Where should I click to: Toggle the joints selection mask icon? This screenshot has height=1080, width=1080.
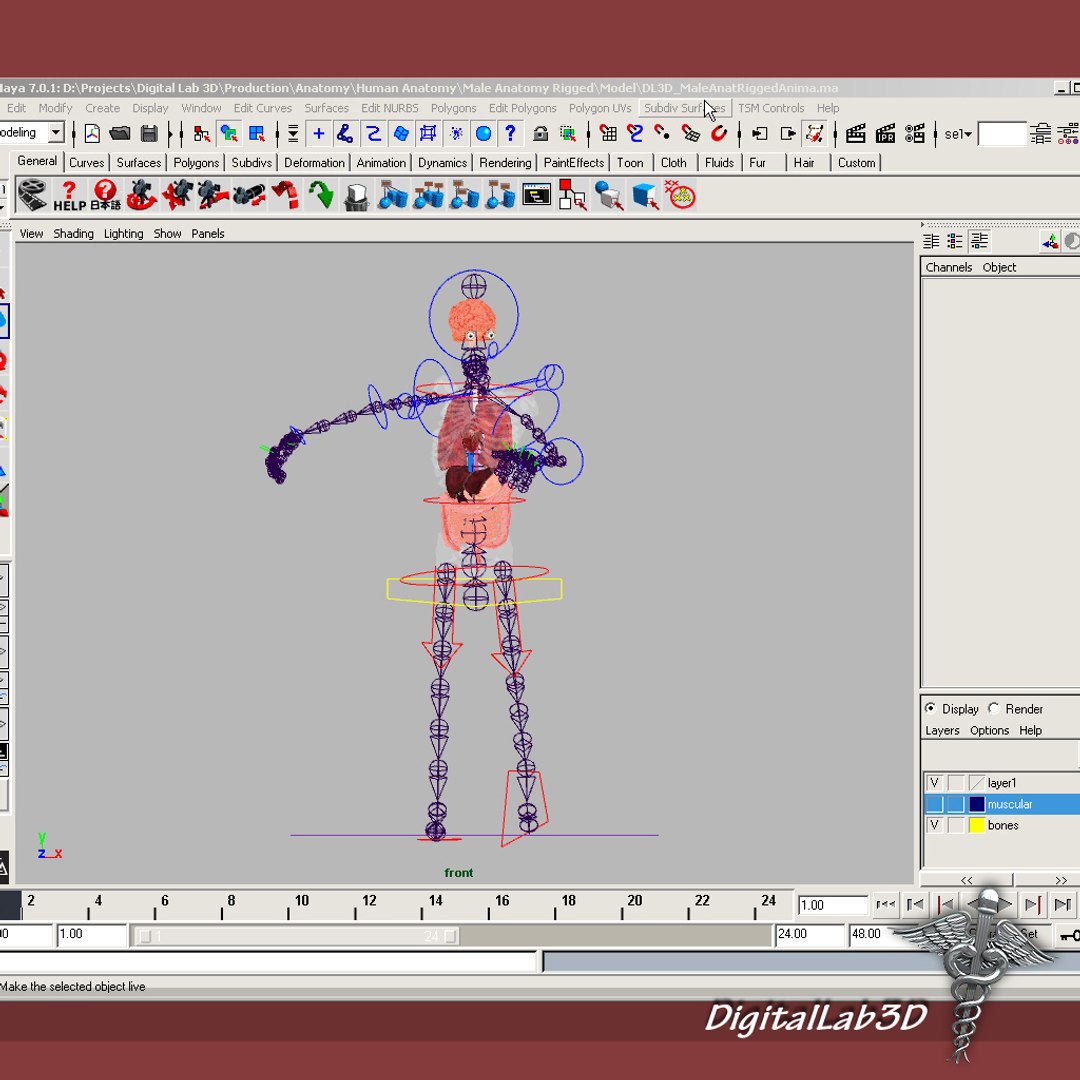pos(345,134)
